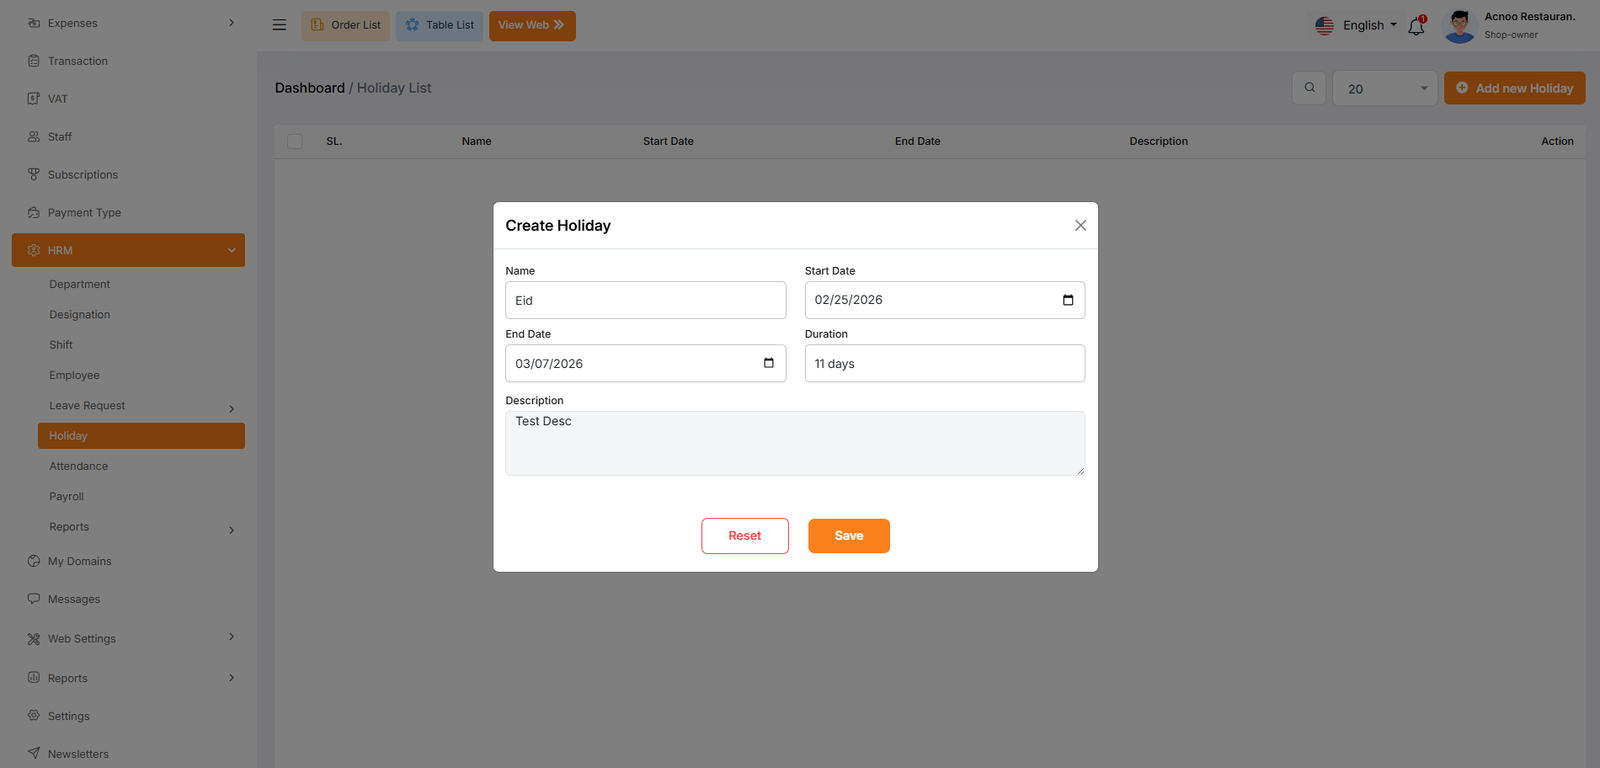Open Start Date calendar picker icon
Viewport: 1600px width, 768px height.
1068,300
